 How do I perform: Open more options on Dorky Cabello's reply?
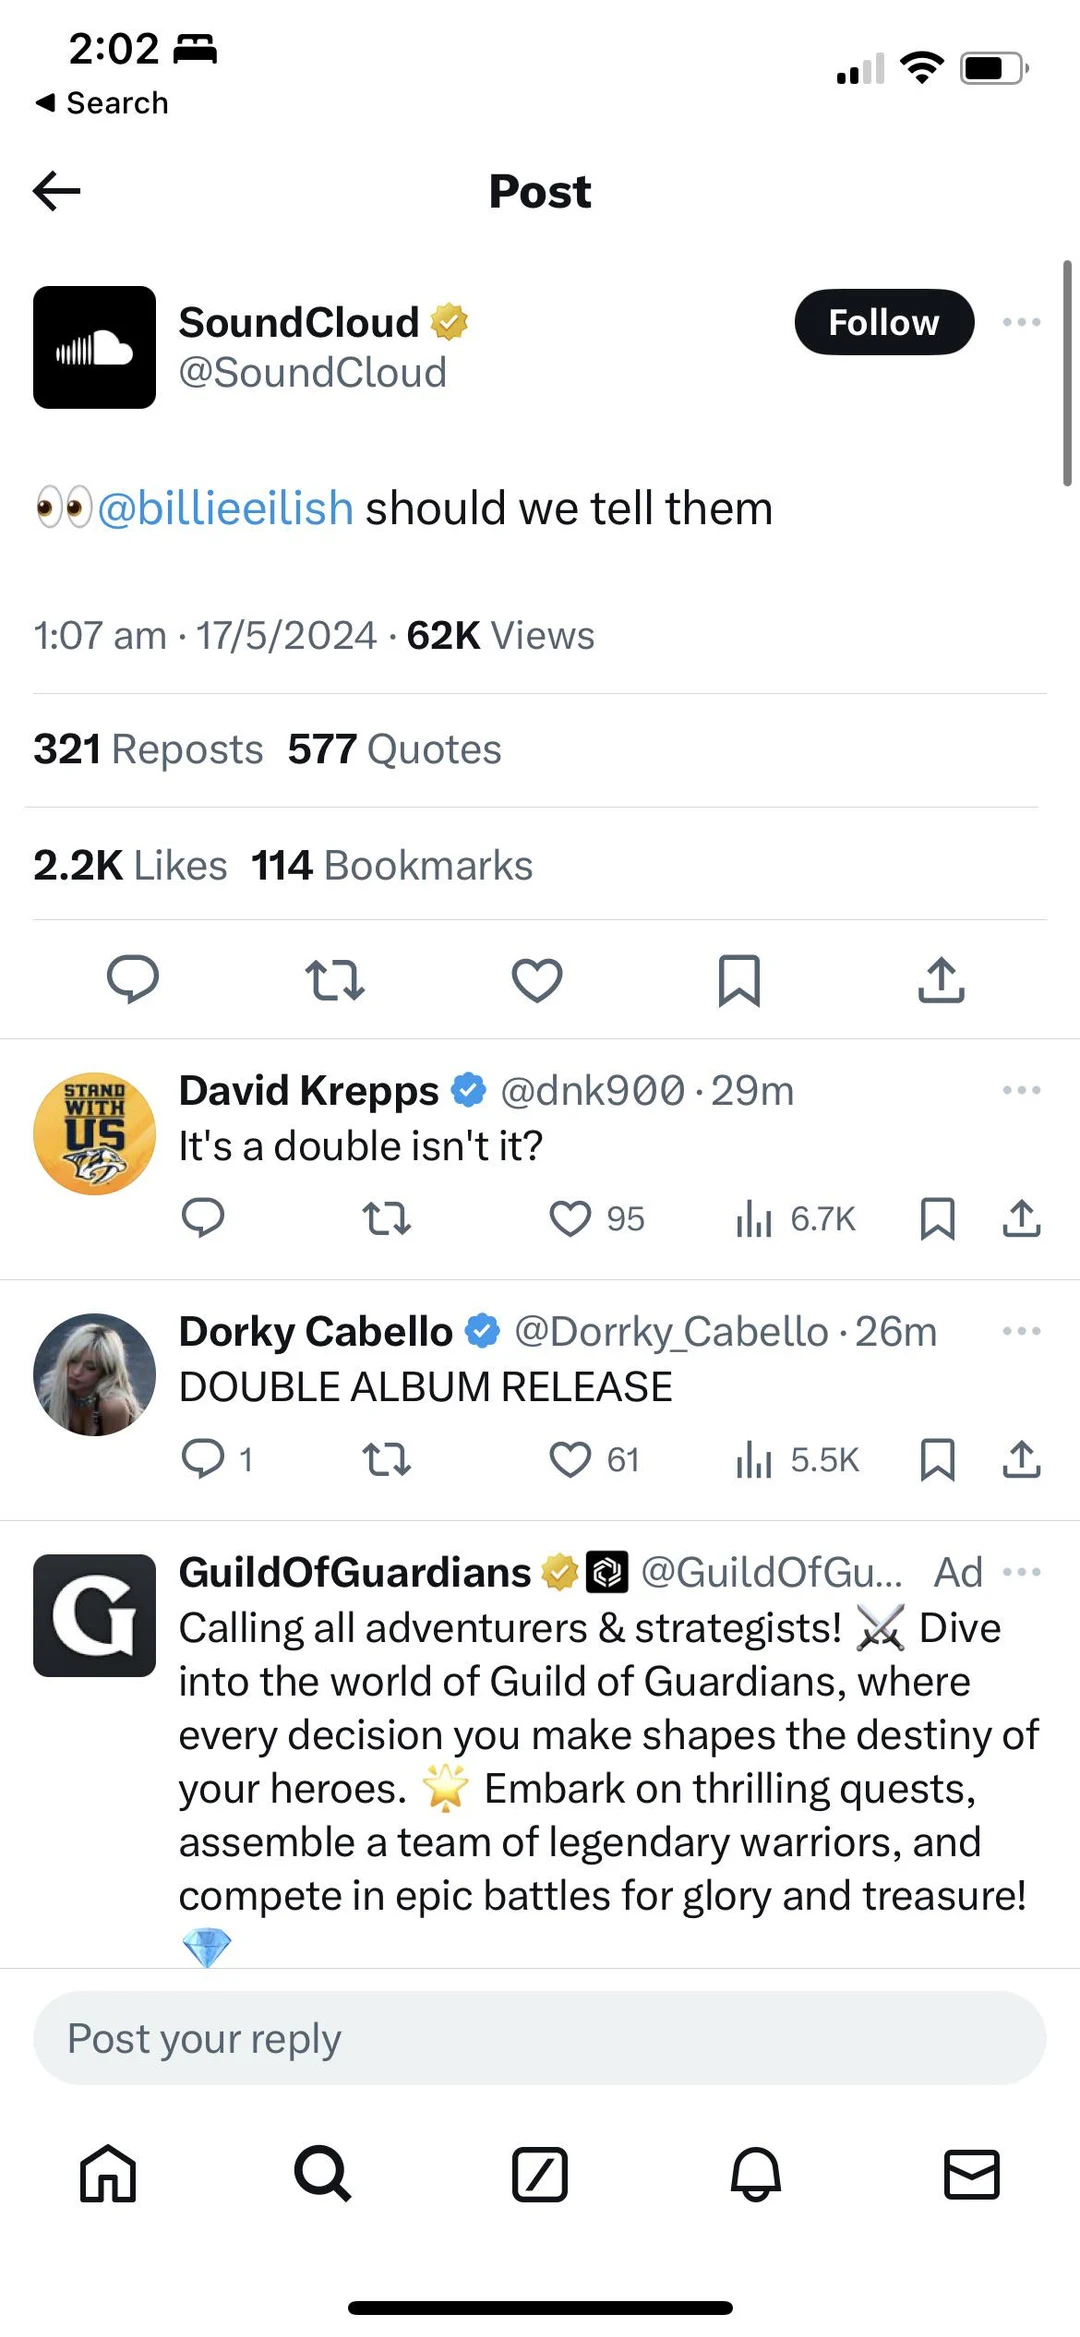[1021, 1331]
